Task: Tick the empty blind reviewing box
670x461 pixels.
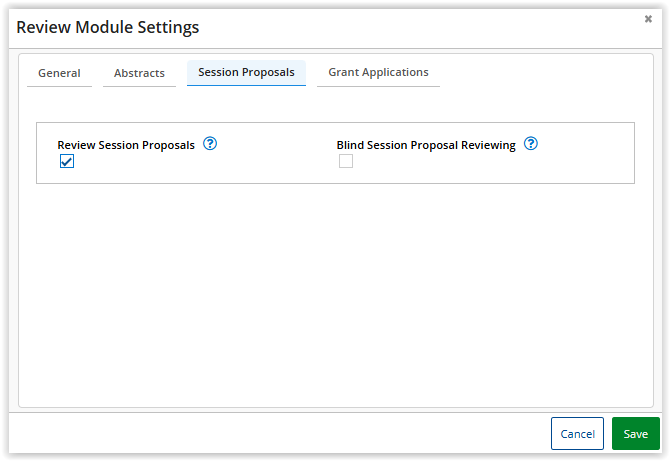Action: point(346,161)
